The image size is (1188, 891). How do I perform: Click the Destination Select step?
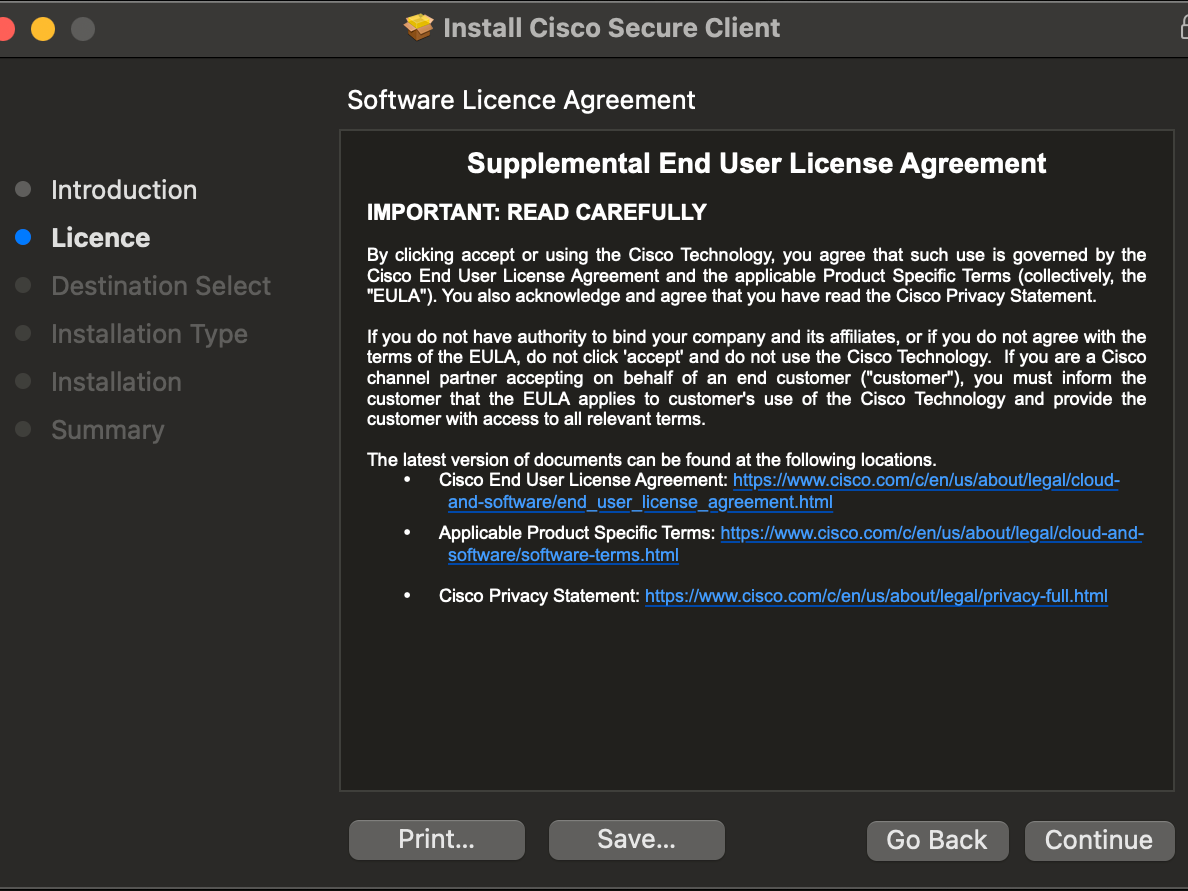160,286
